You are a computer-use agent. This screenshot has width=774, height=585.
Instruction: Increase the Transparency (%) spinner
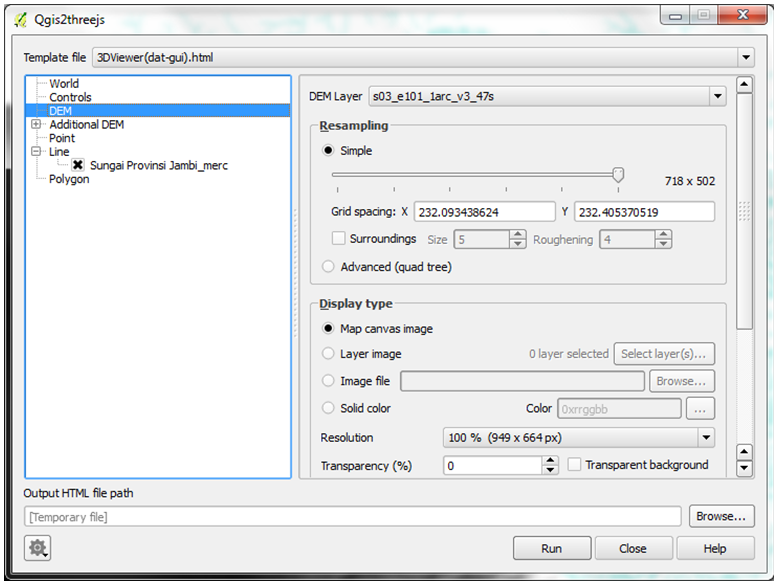pyautogui.click(x=550, y=461)
